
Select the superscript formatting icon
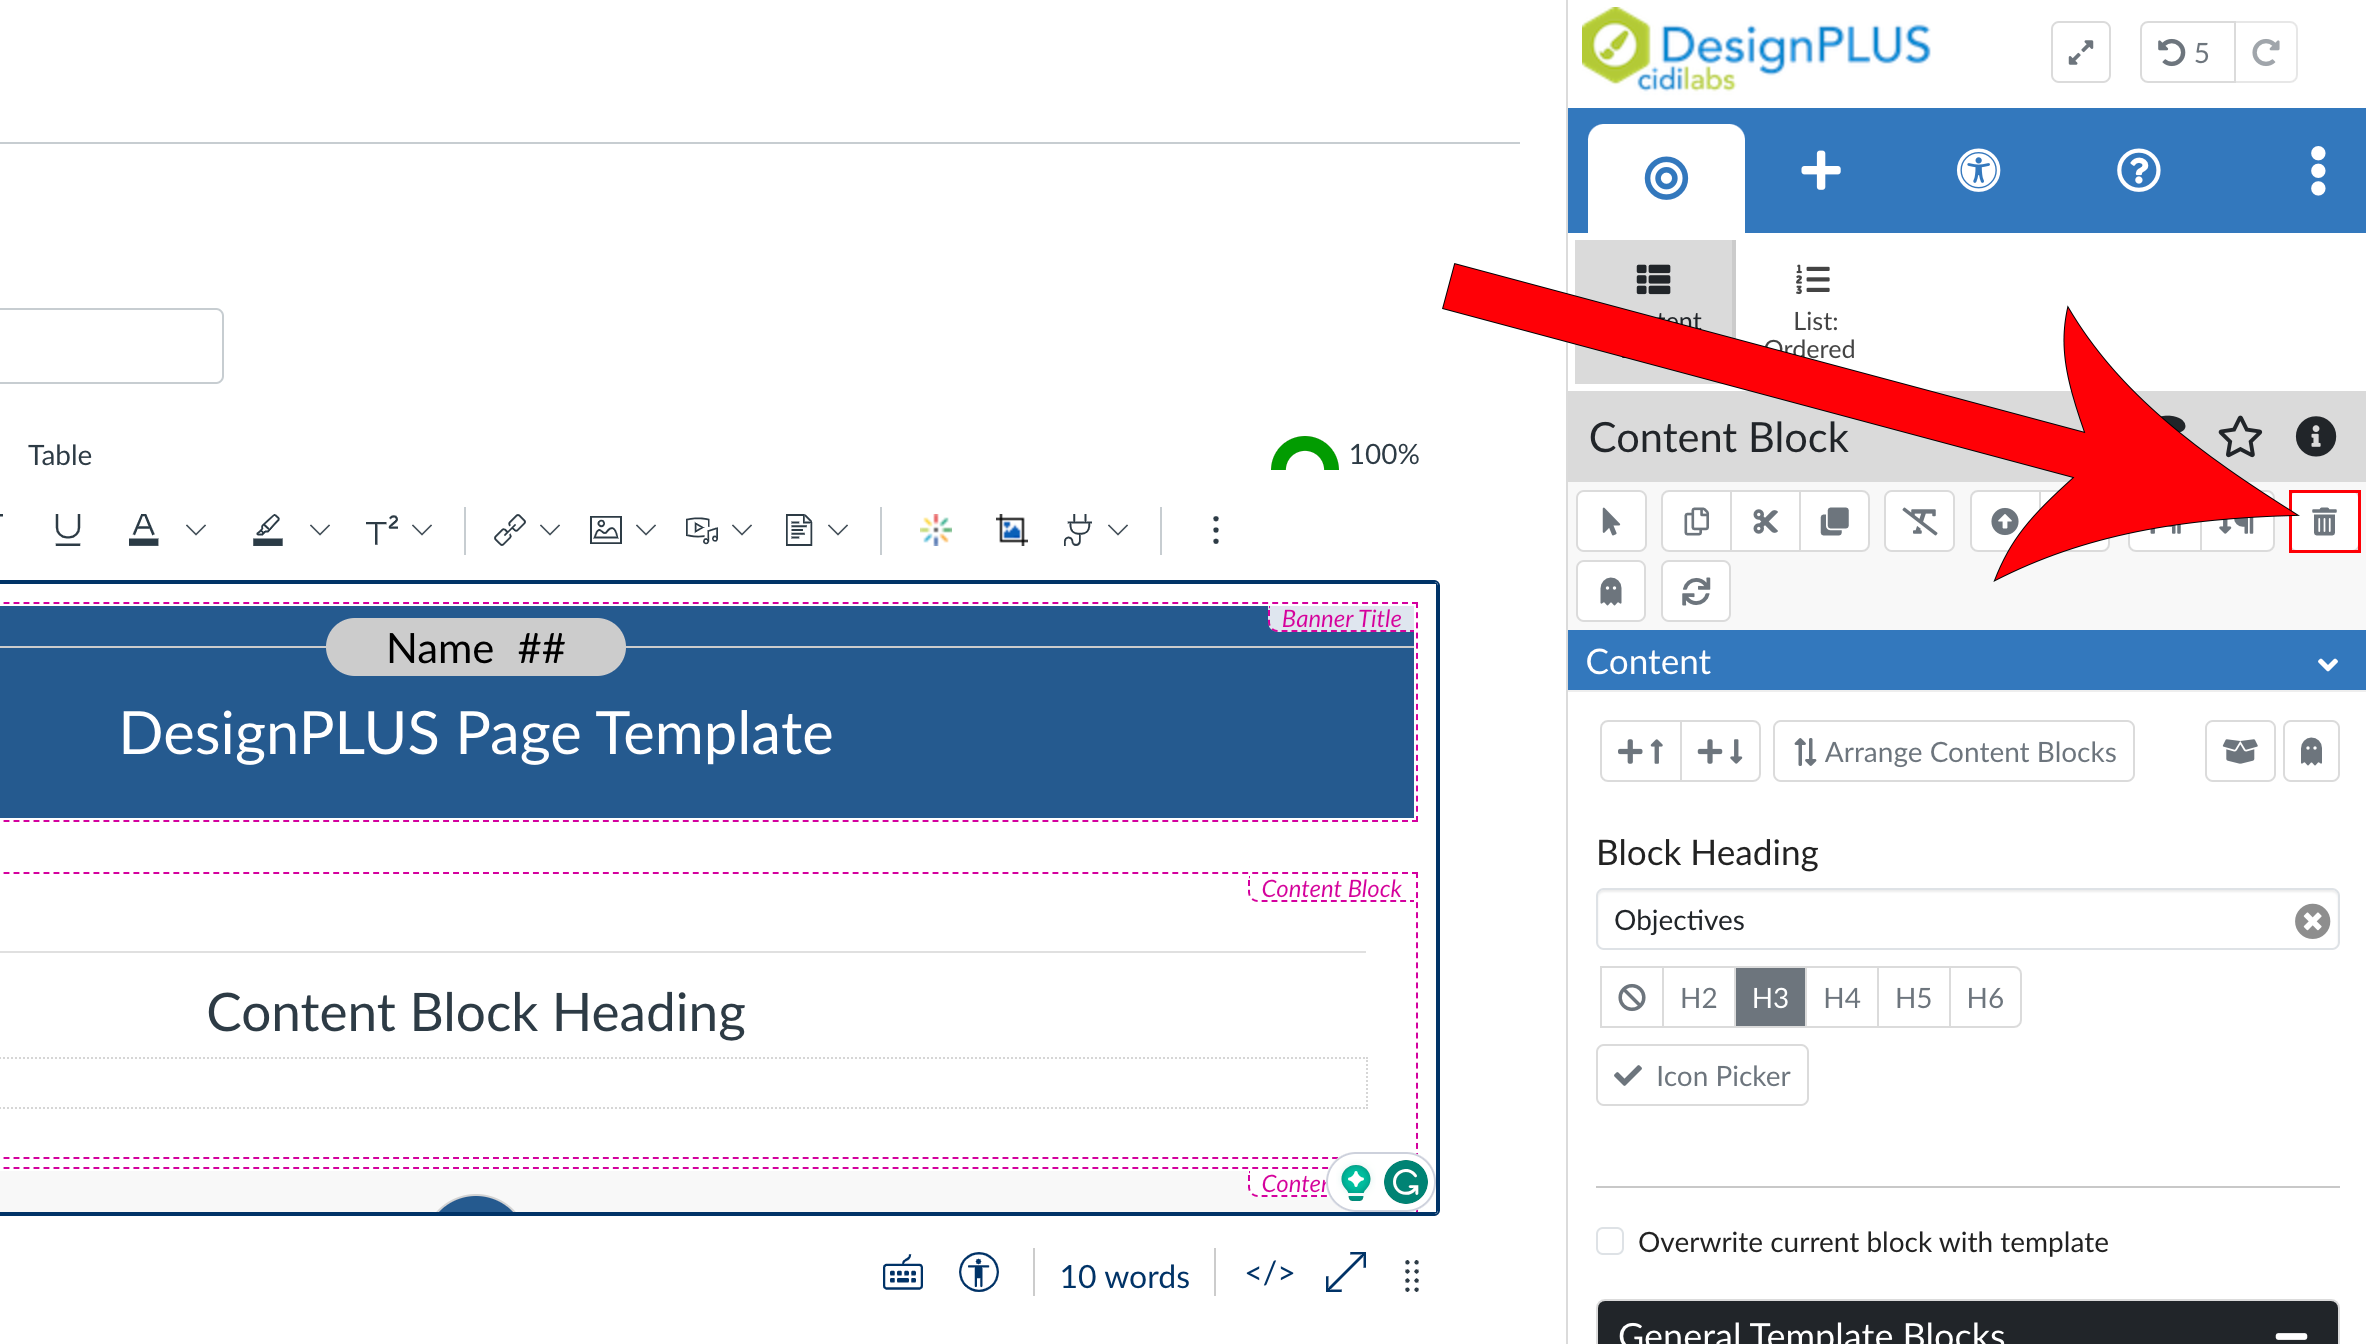pyautogui.click(x=381, y=529)
